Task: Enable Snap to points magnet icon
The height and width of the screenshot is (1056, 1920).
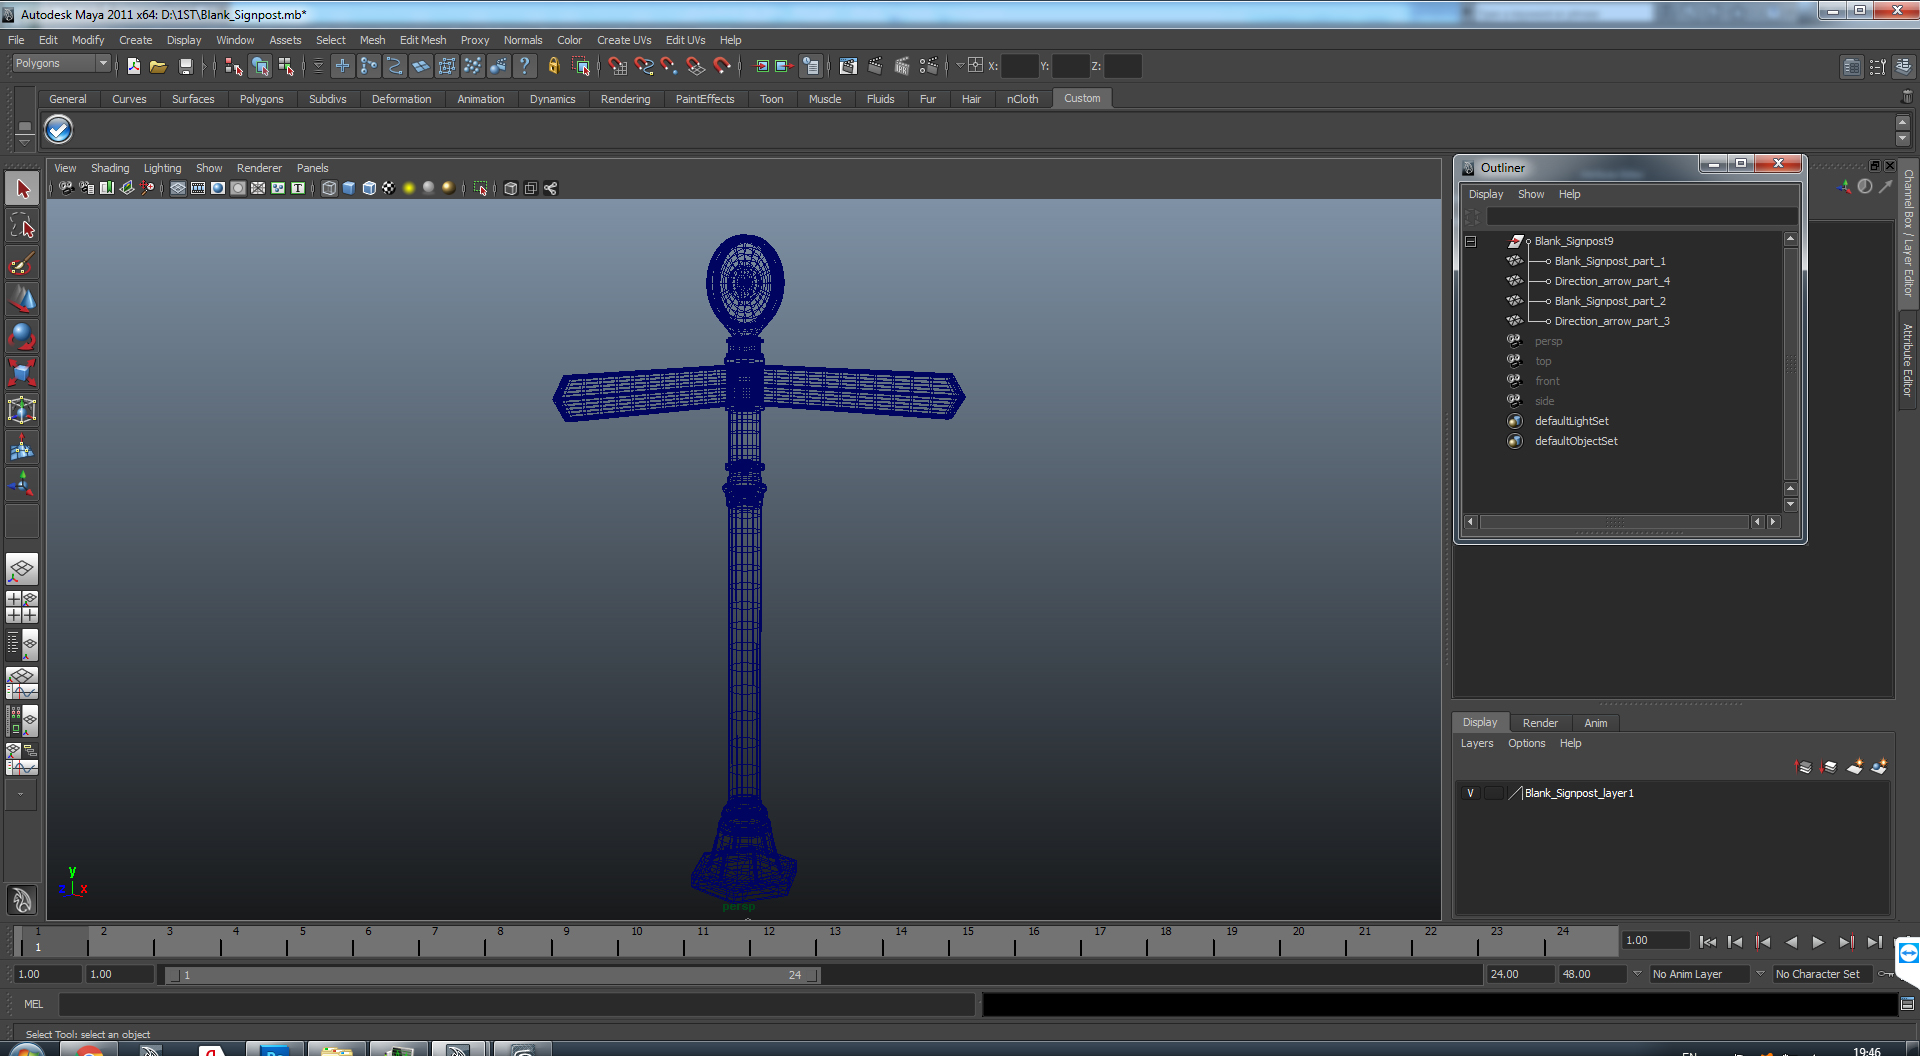Action: pos(669,66)
